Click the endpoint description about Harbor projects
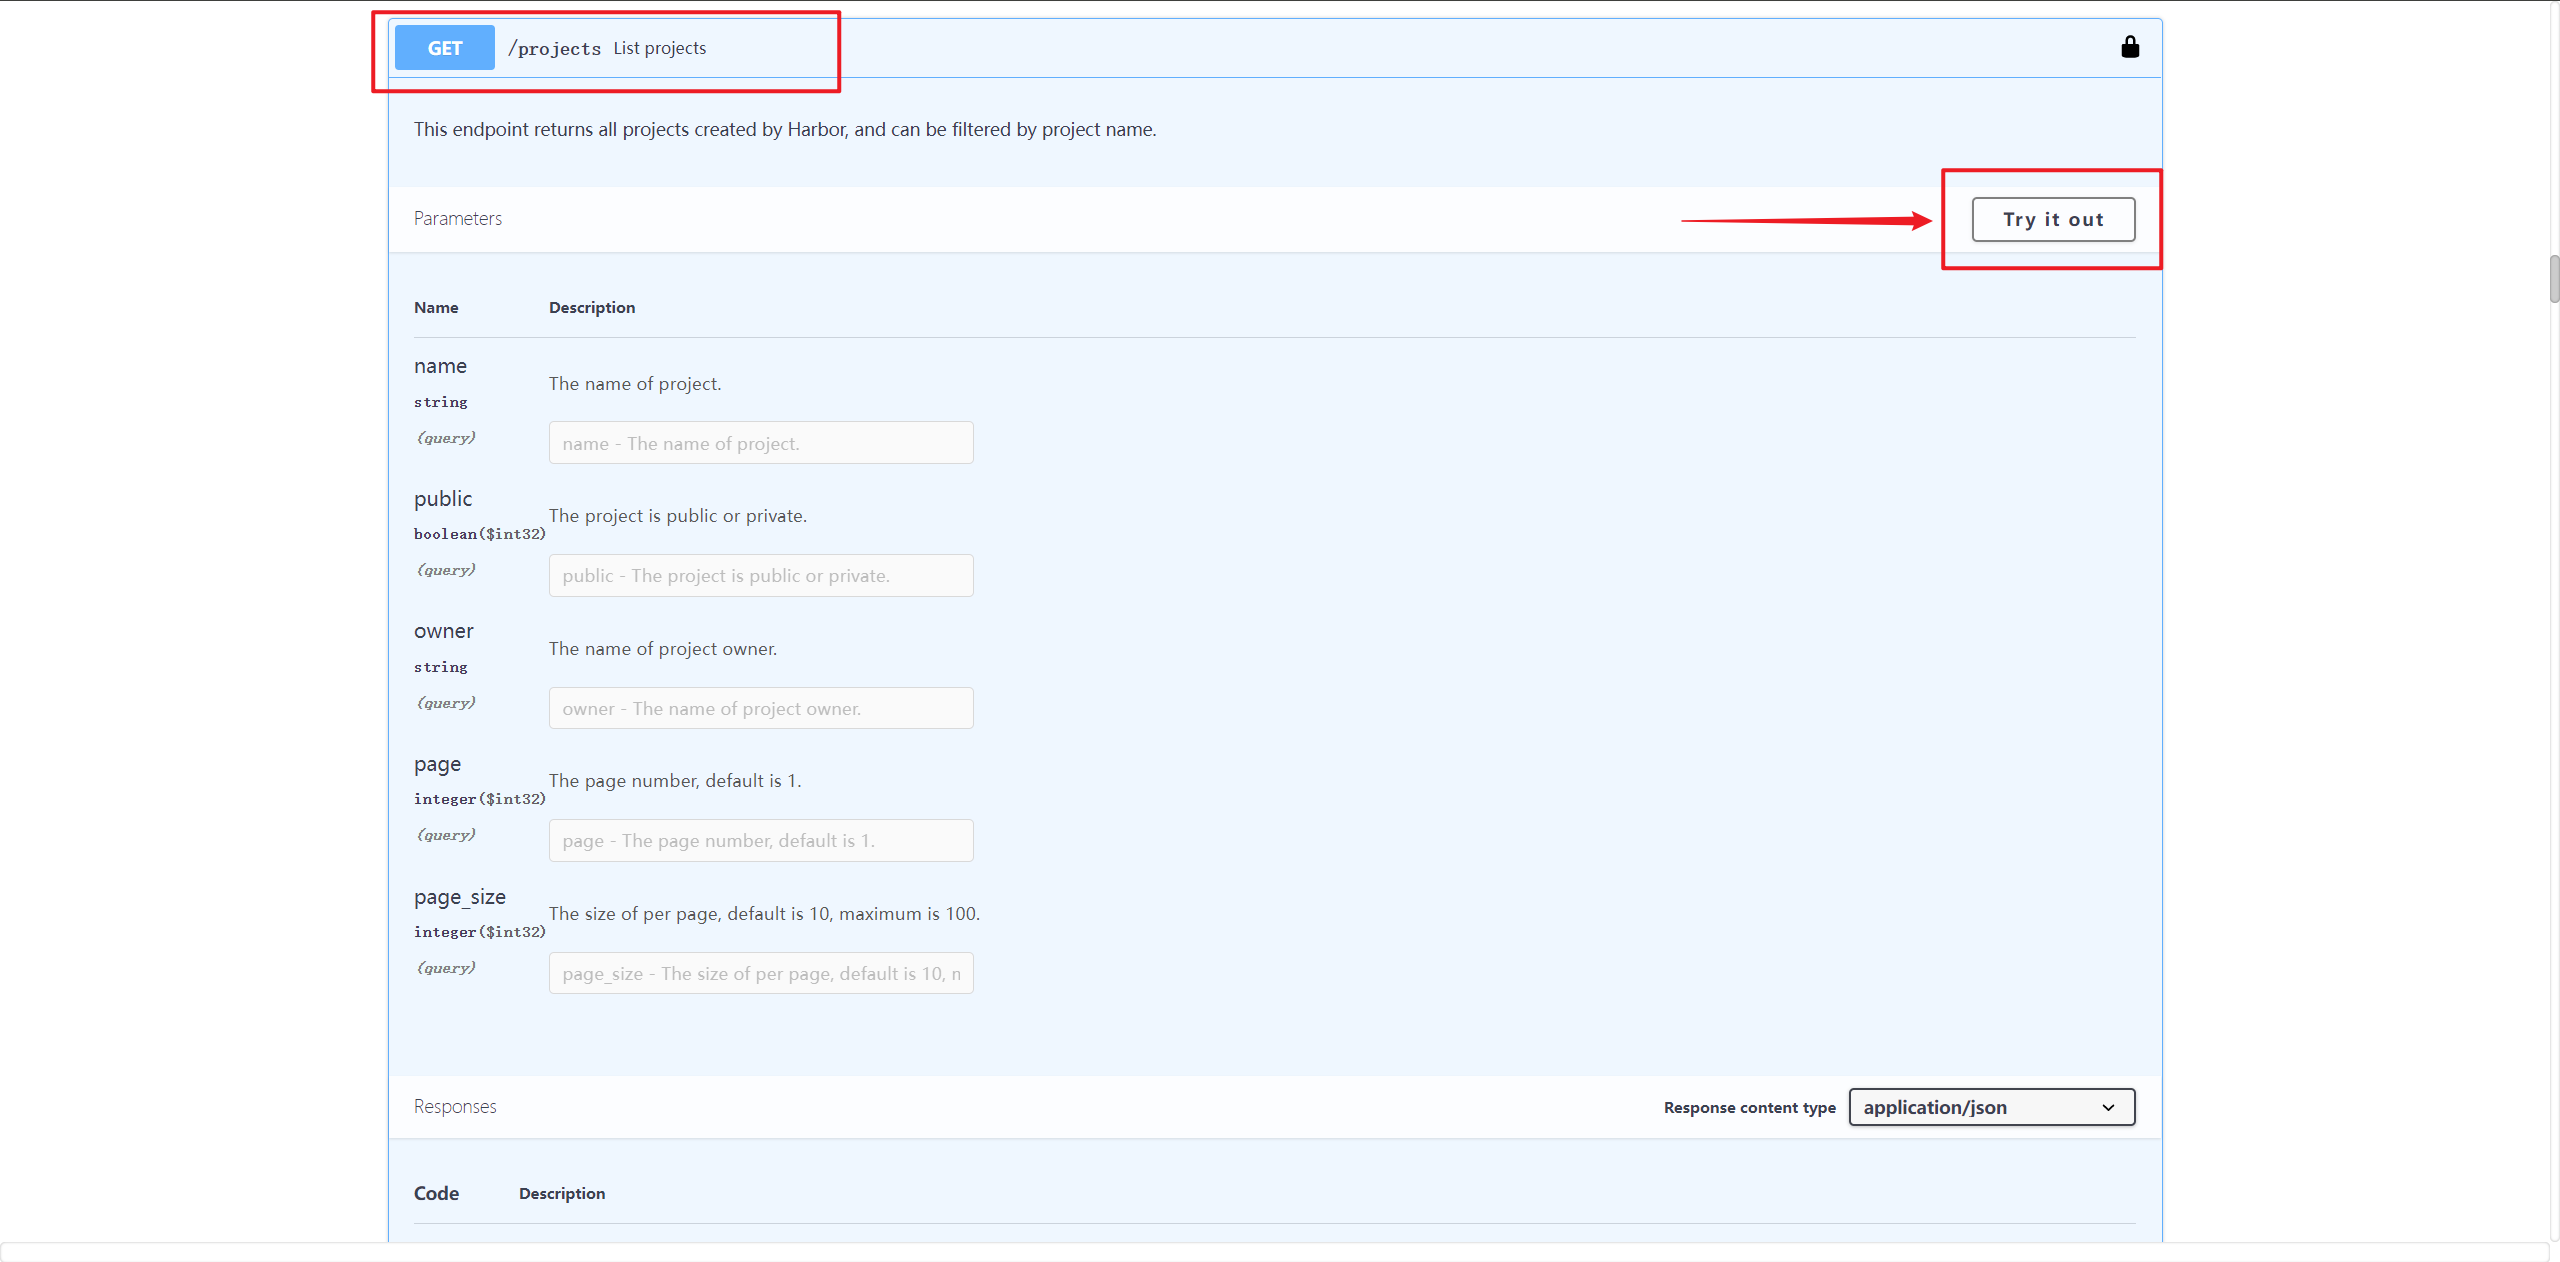This screenshot has height=1262, width=2560. click(x=785, y=130)
